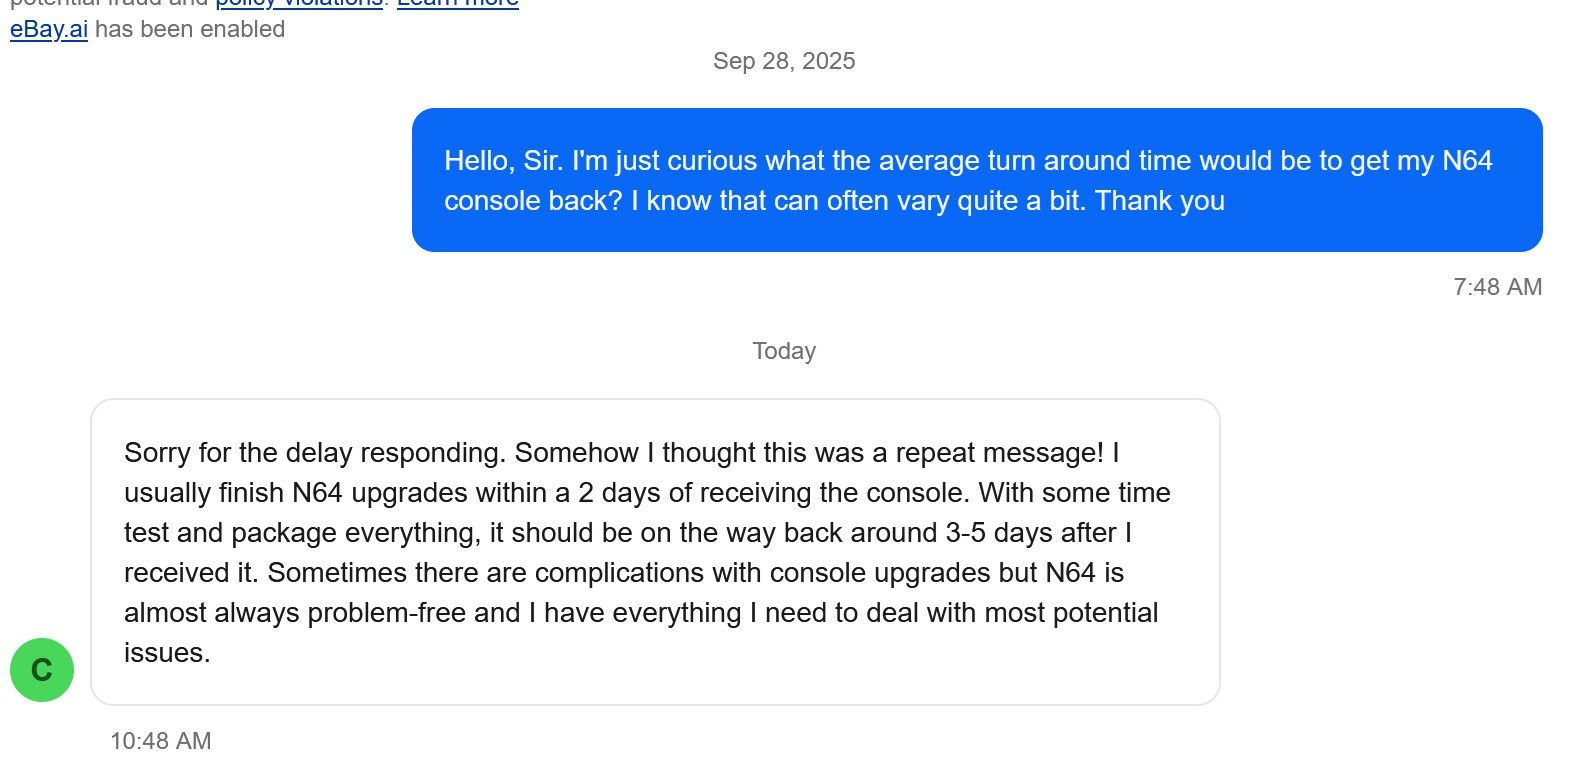
Task: Click "Hello, Sir." in the sent message
Action: 504,161
